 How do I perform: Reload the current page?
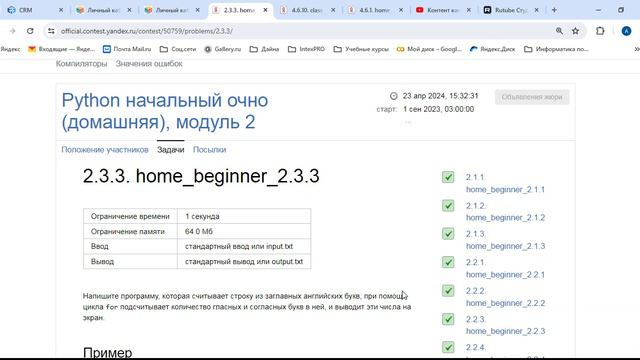coord(30,31)
